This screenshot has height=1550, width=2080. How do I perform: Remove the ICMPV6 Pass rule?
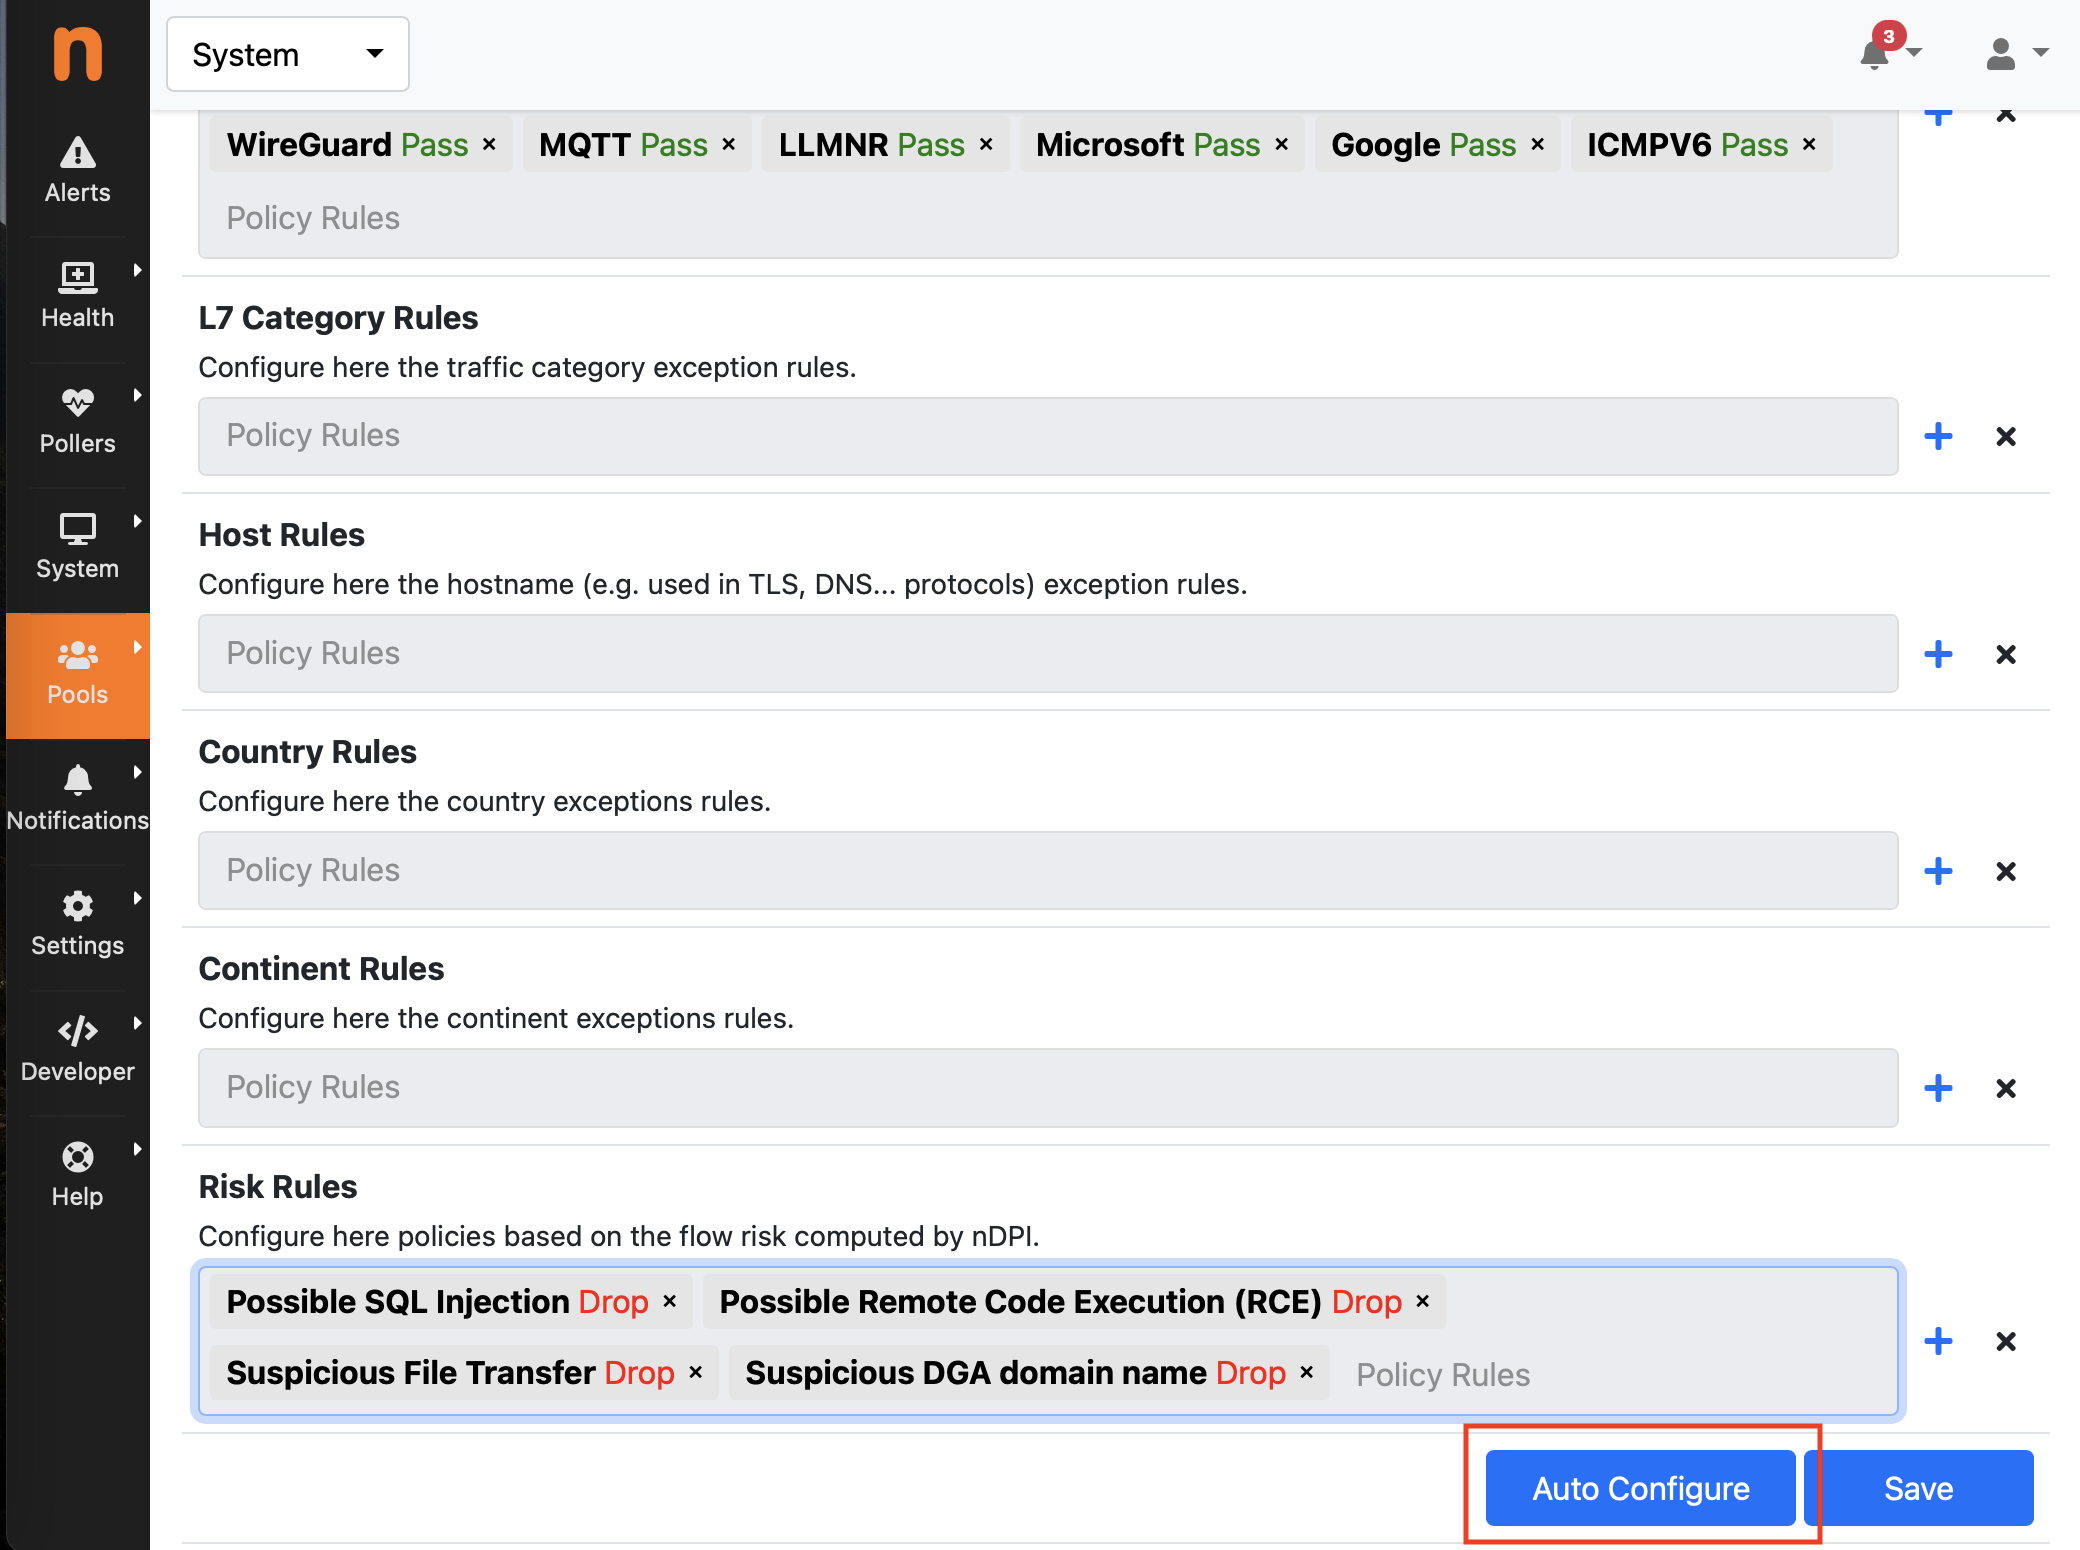[x=1809, y=144]
